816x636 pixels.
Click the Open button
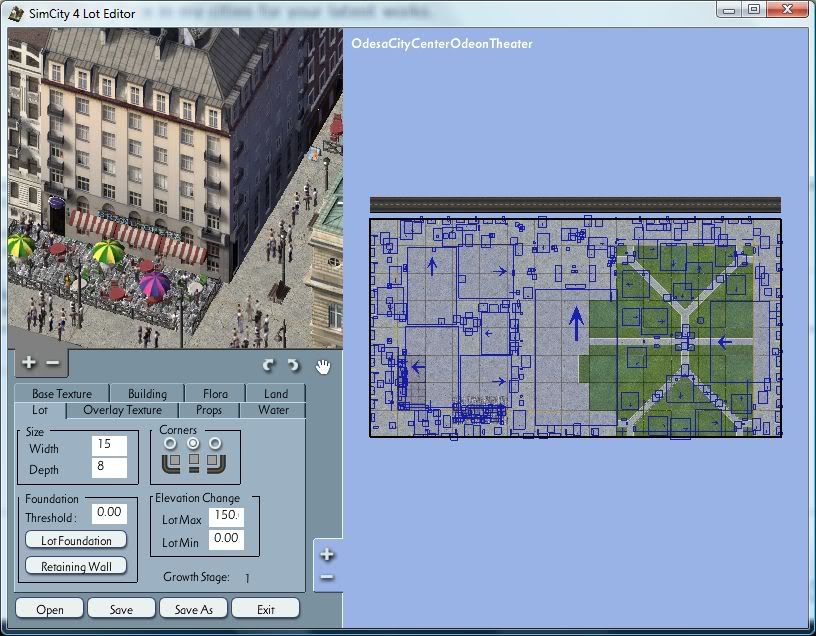(x=49, y=608)
